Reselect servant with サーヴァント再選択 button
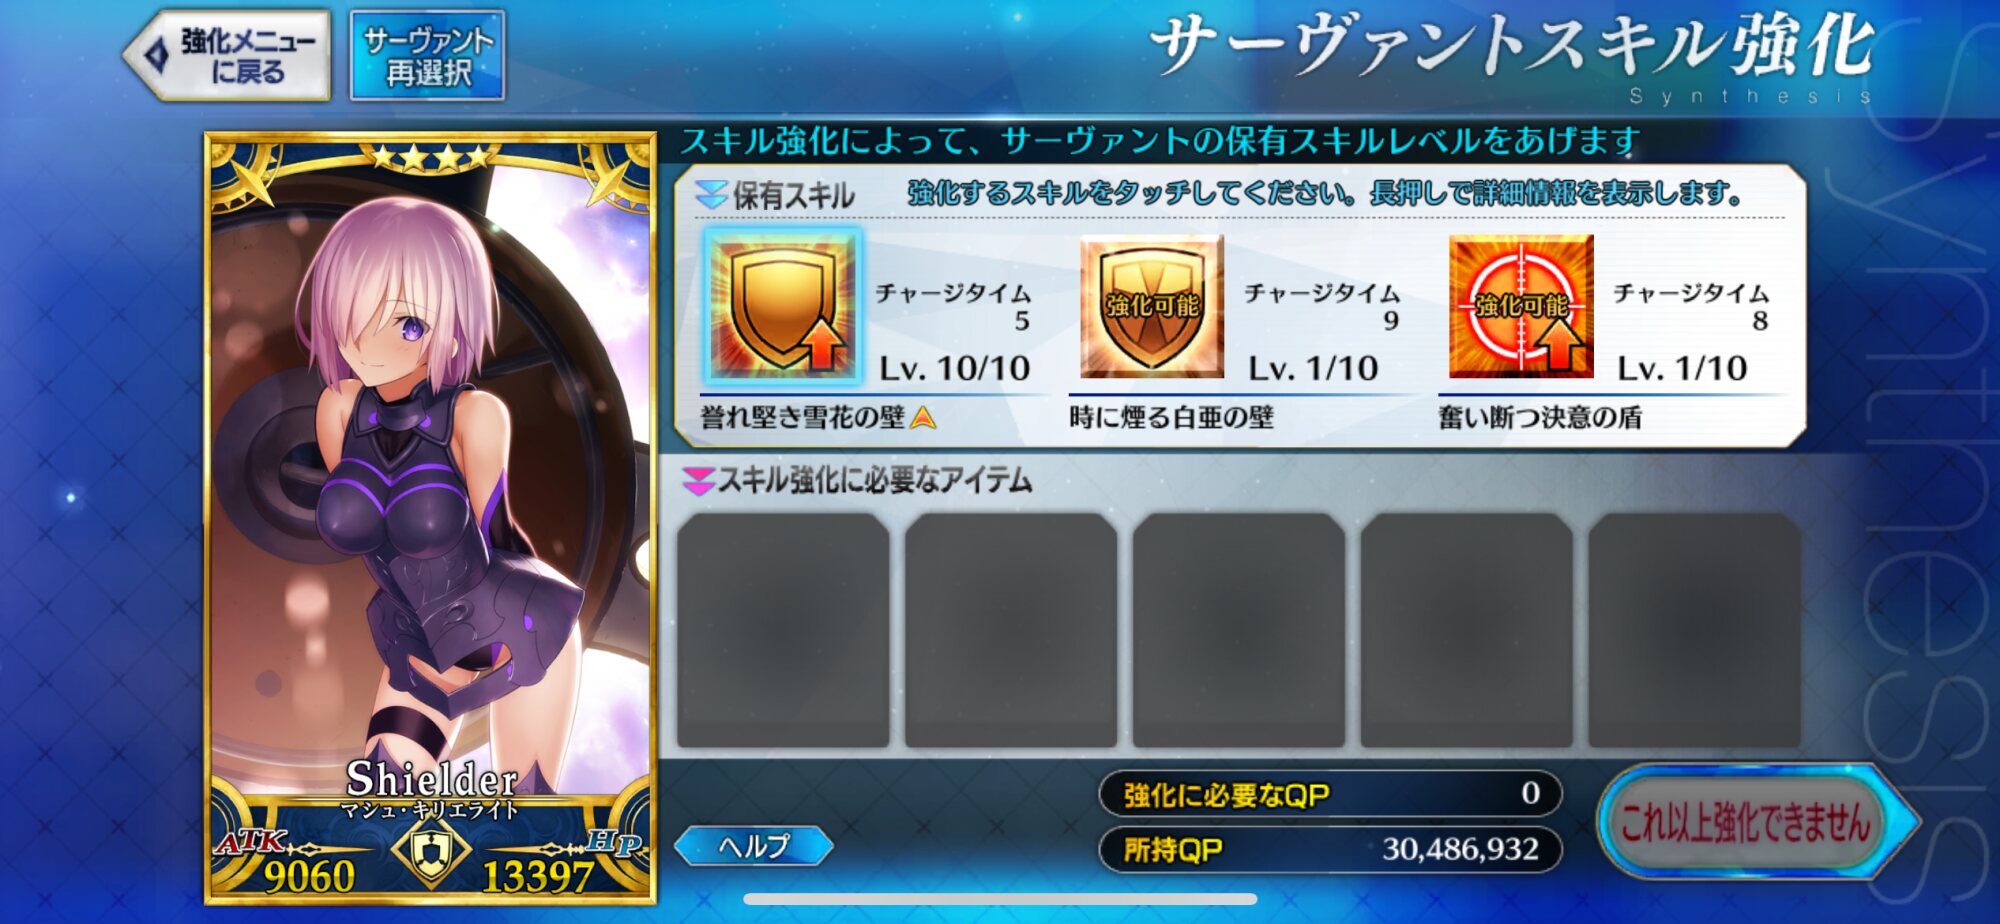 coord(428,56)
